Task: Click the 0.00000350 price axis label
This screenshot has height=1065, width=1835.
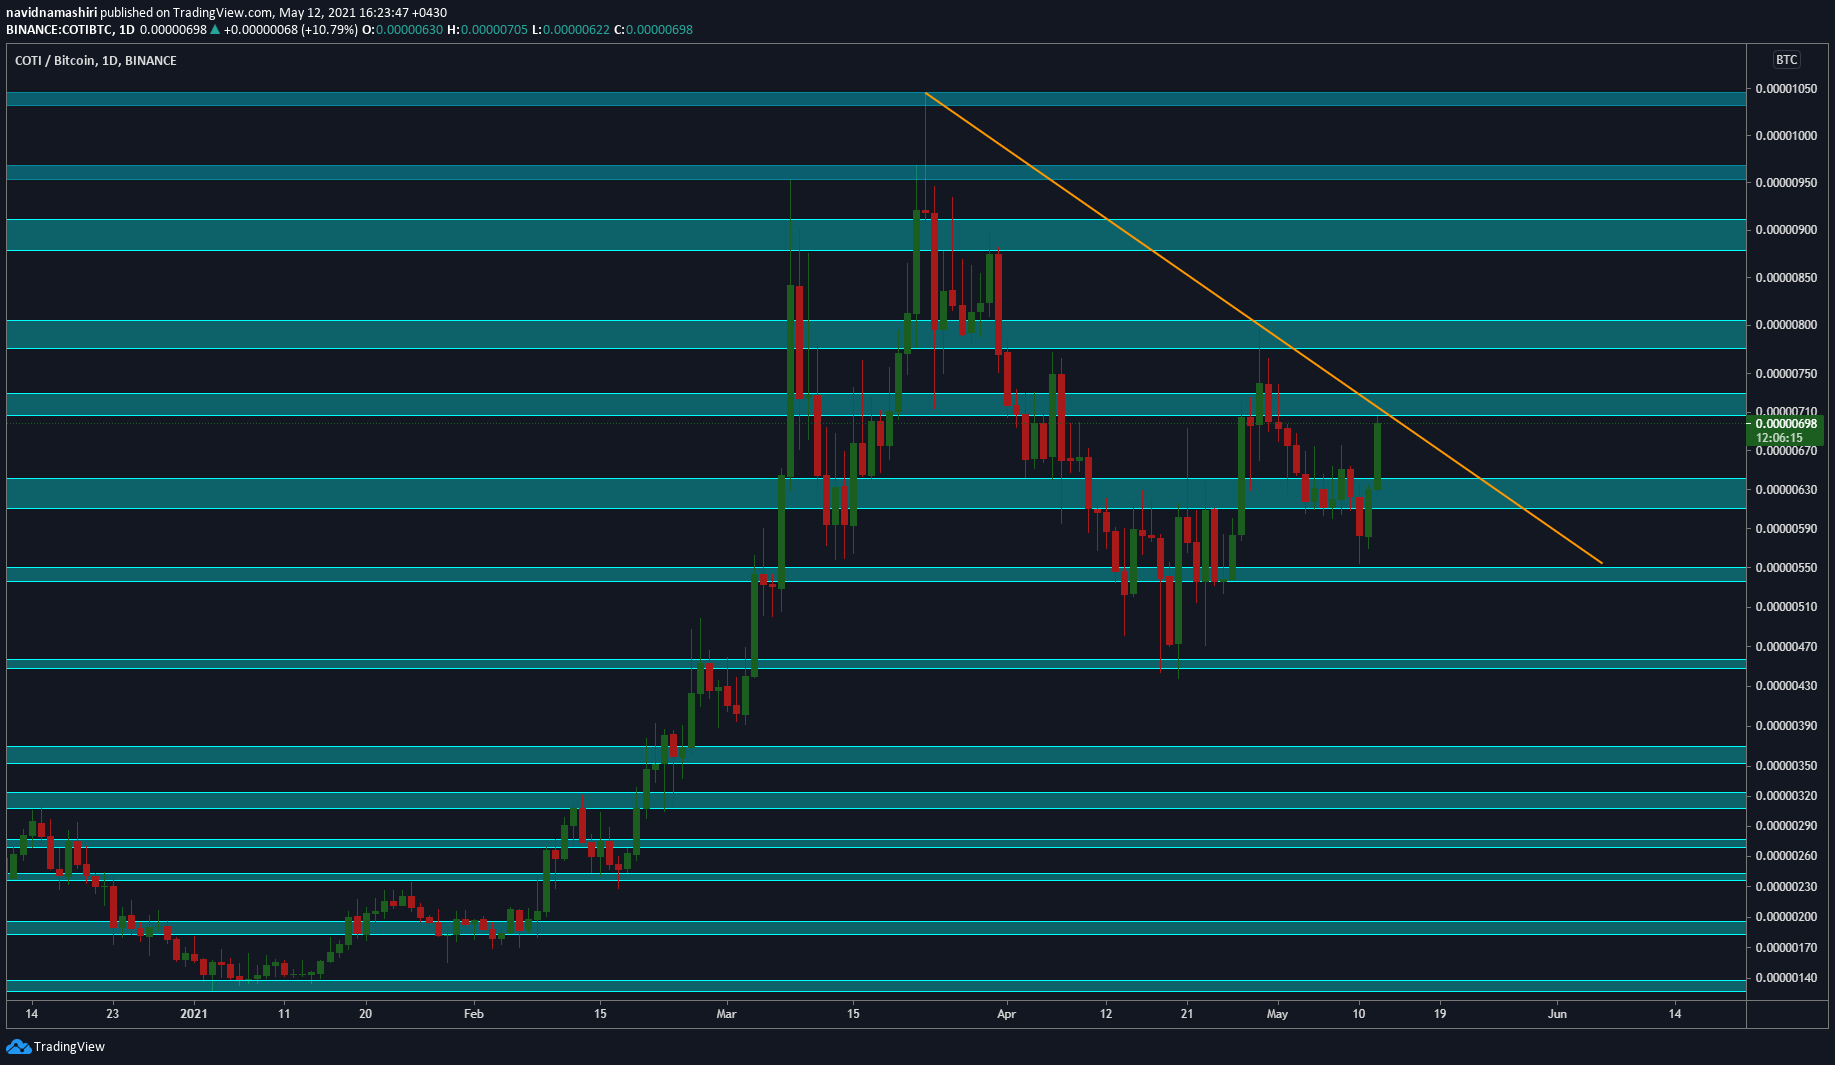Action: pyautogui.click(x=1786, y=766)
